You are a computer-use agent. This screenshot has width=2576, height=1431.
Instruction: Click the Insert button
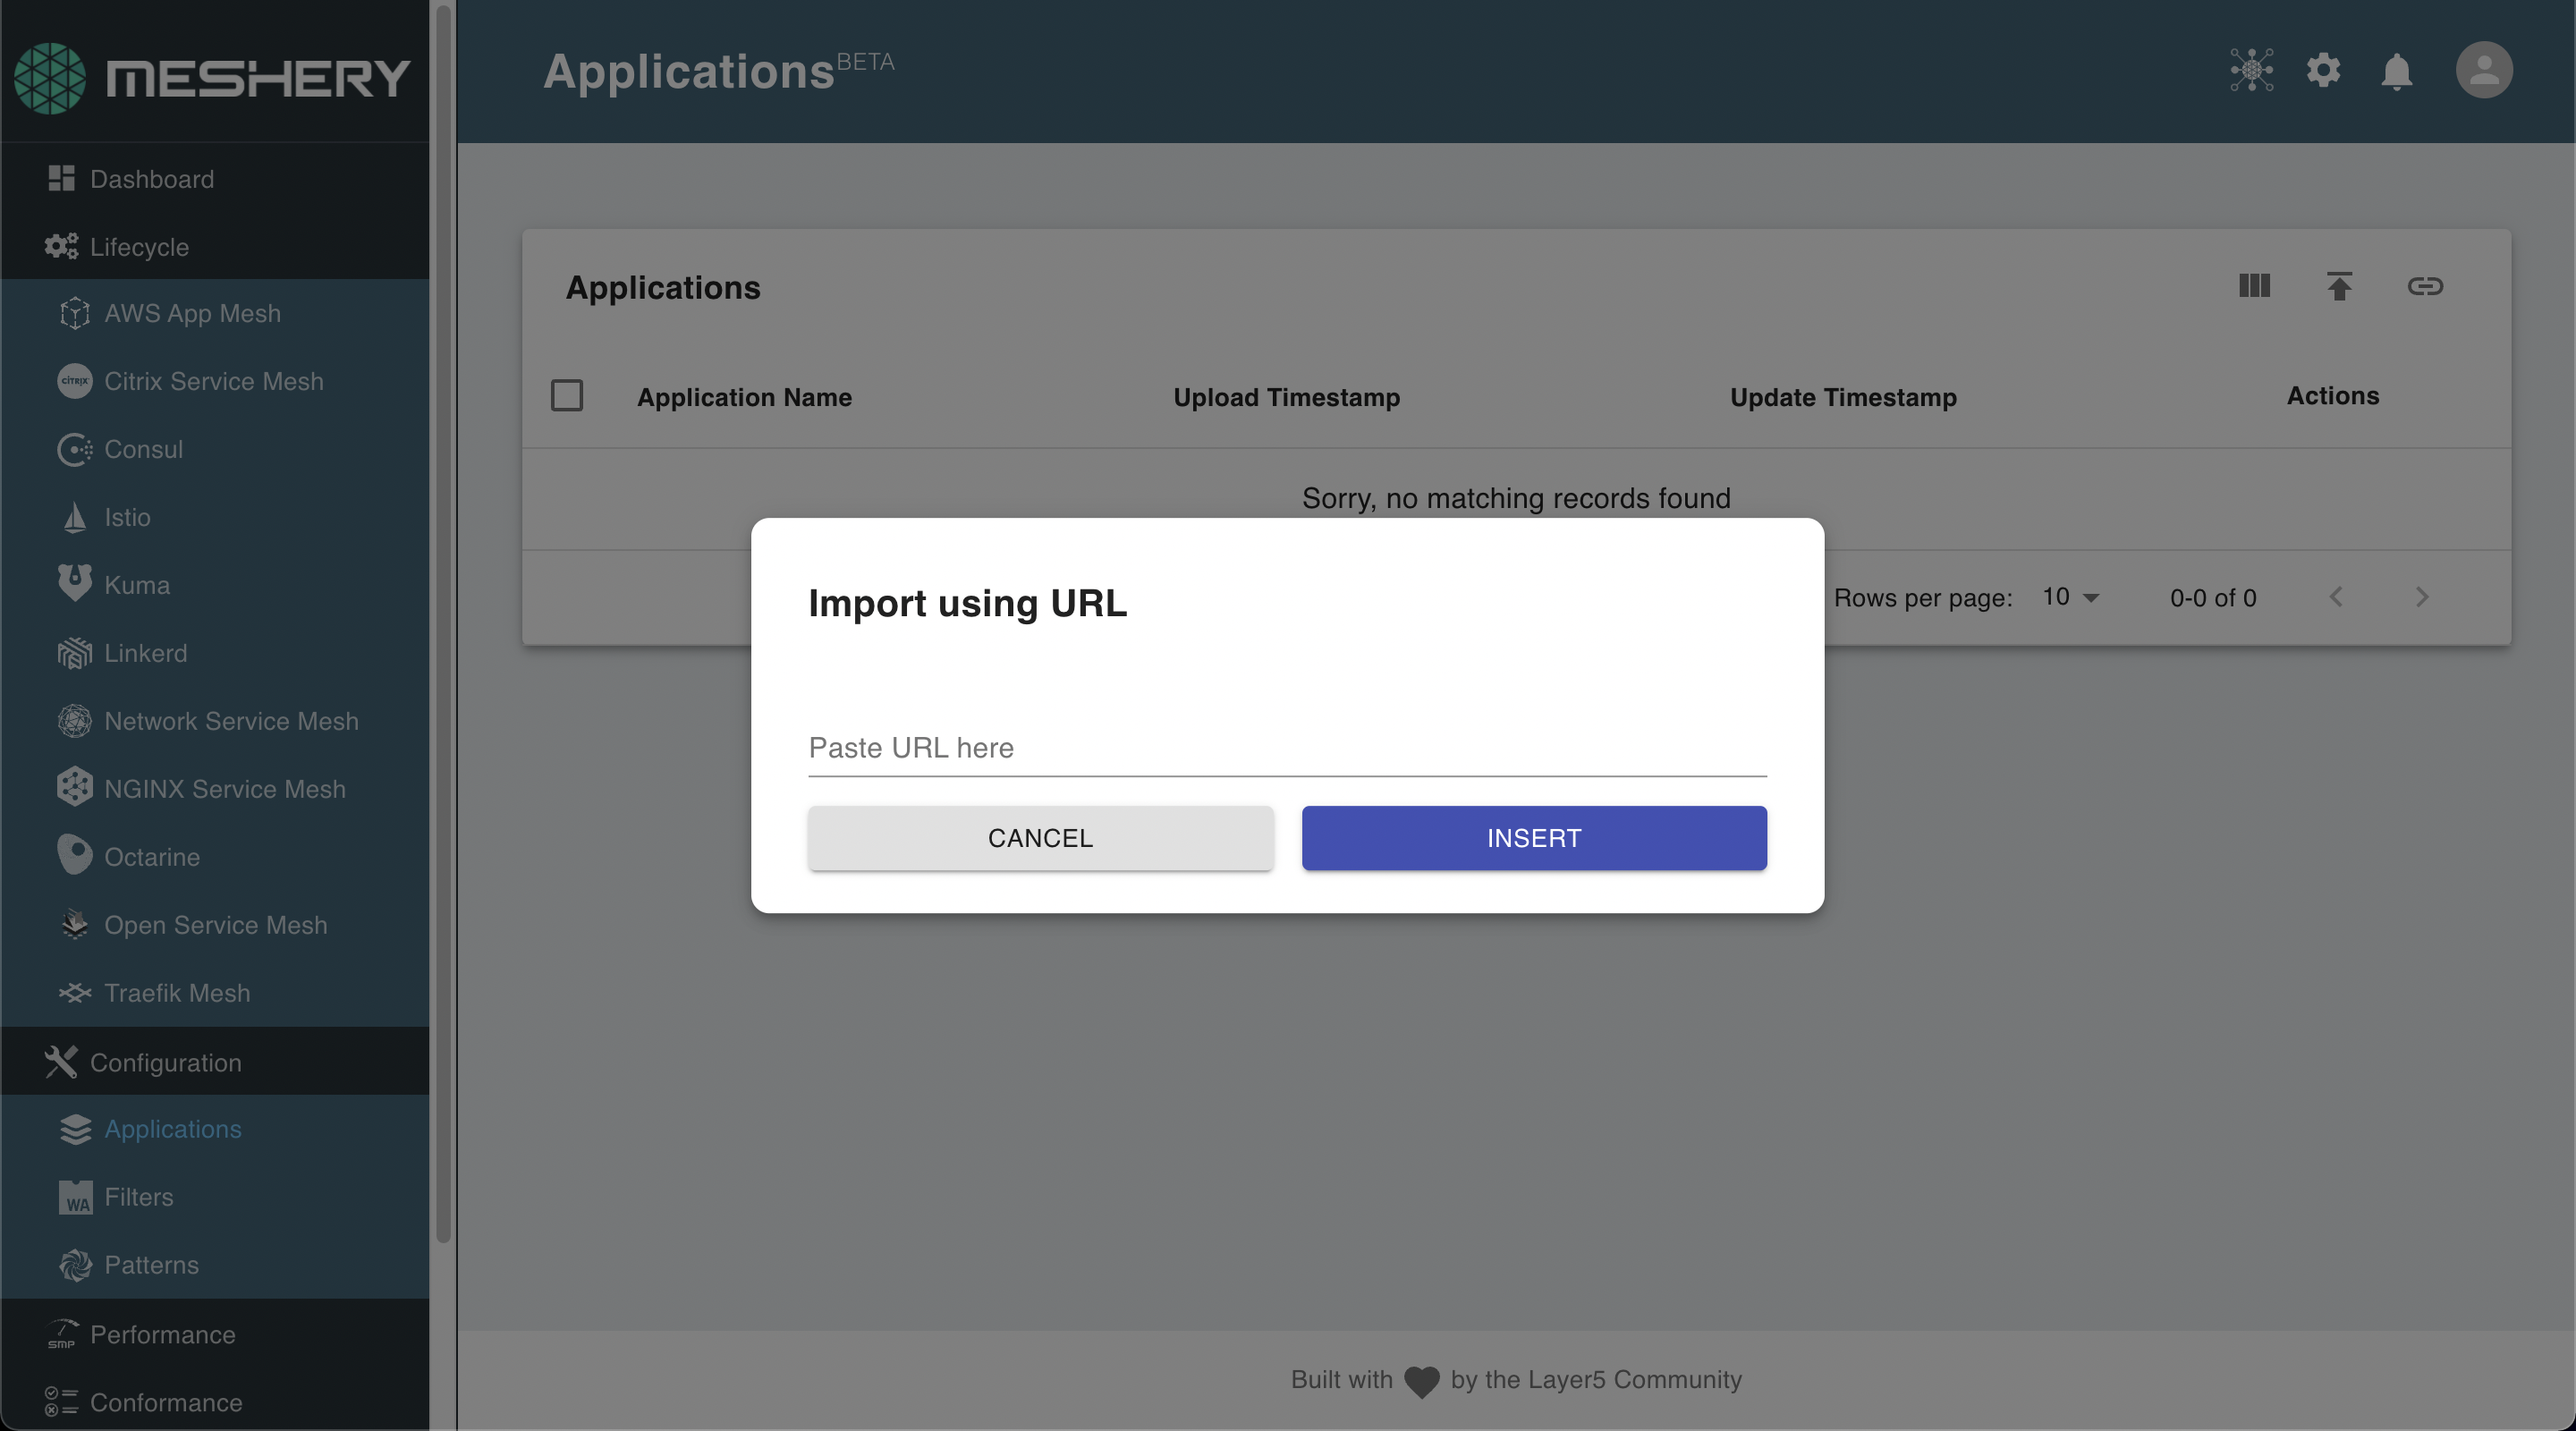point(1533,838)
